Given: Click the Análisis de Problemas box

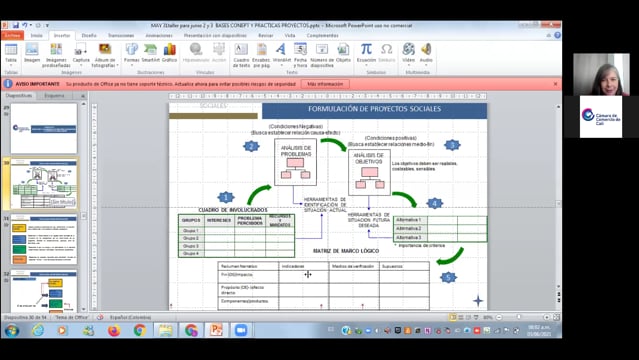Looking at the screenshot, I should tap(295, 162).
